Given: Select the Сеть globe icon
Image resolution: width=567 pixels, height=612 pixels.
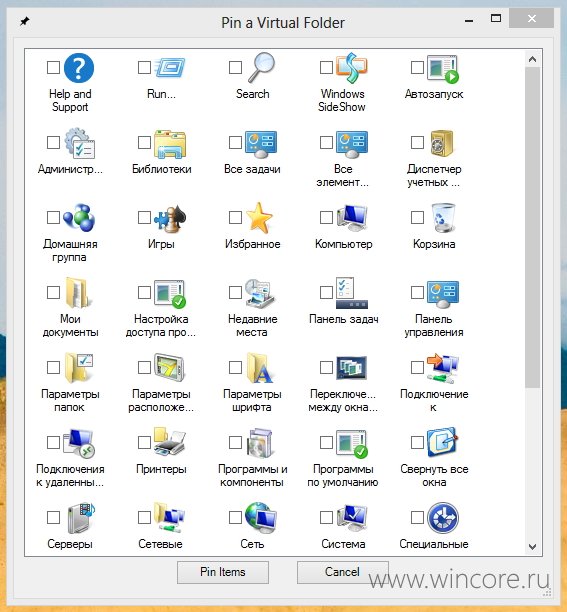Looking at the screenshot, I should point(261,518).
